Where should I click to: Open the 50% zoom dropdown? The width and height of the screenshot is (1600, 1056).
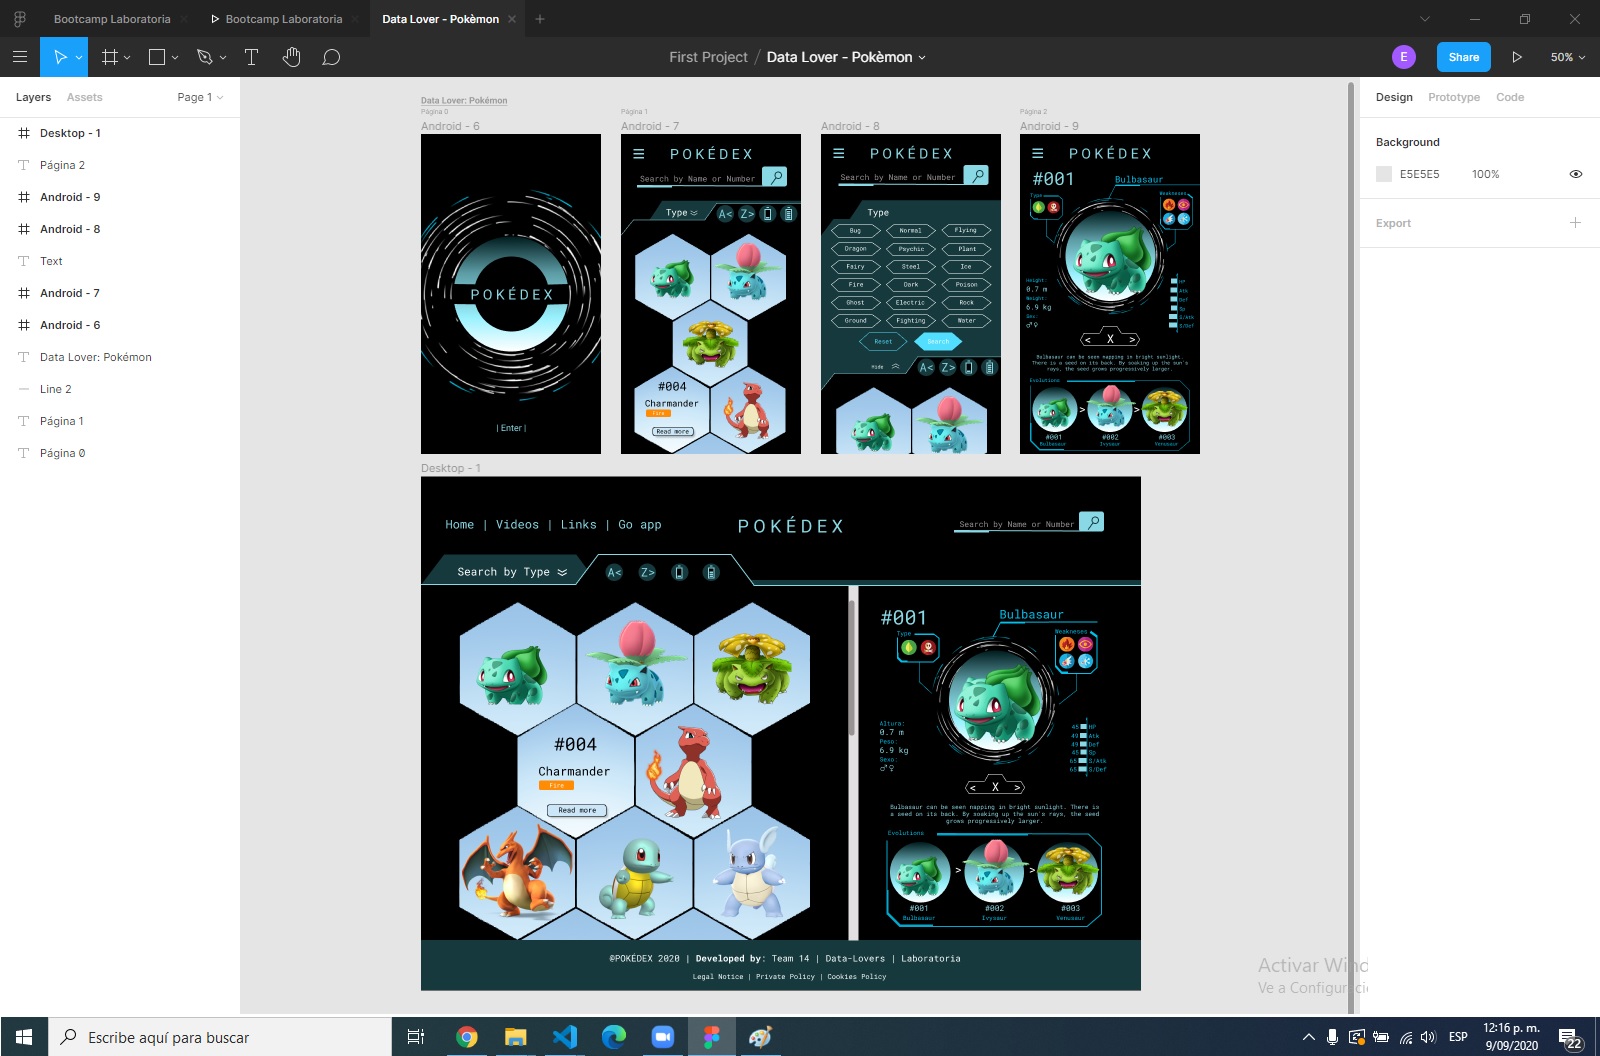pyautogui.click(x=1568, y=57)
